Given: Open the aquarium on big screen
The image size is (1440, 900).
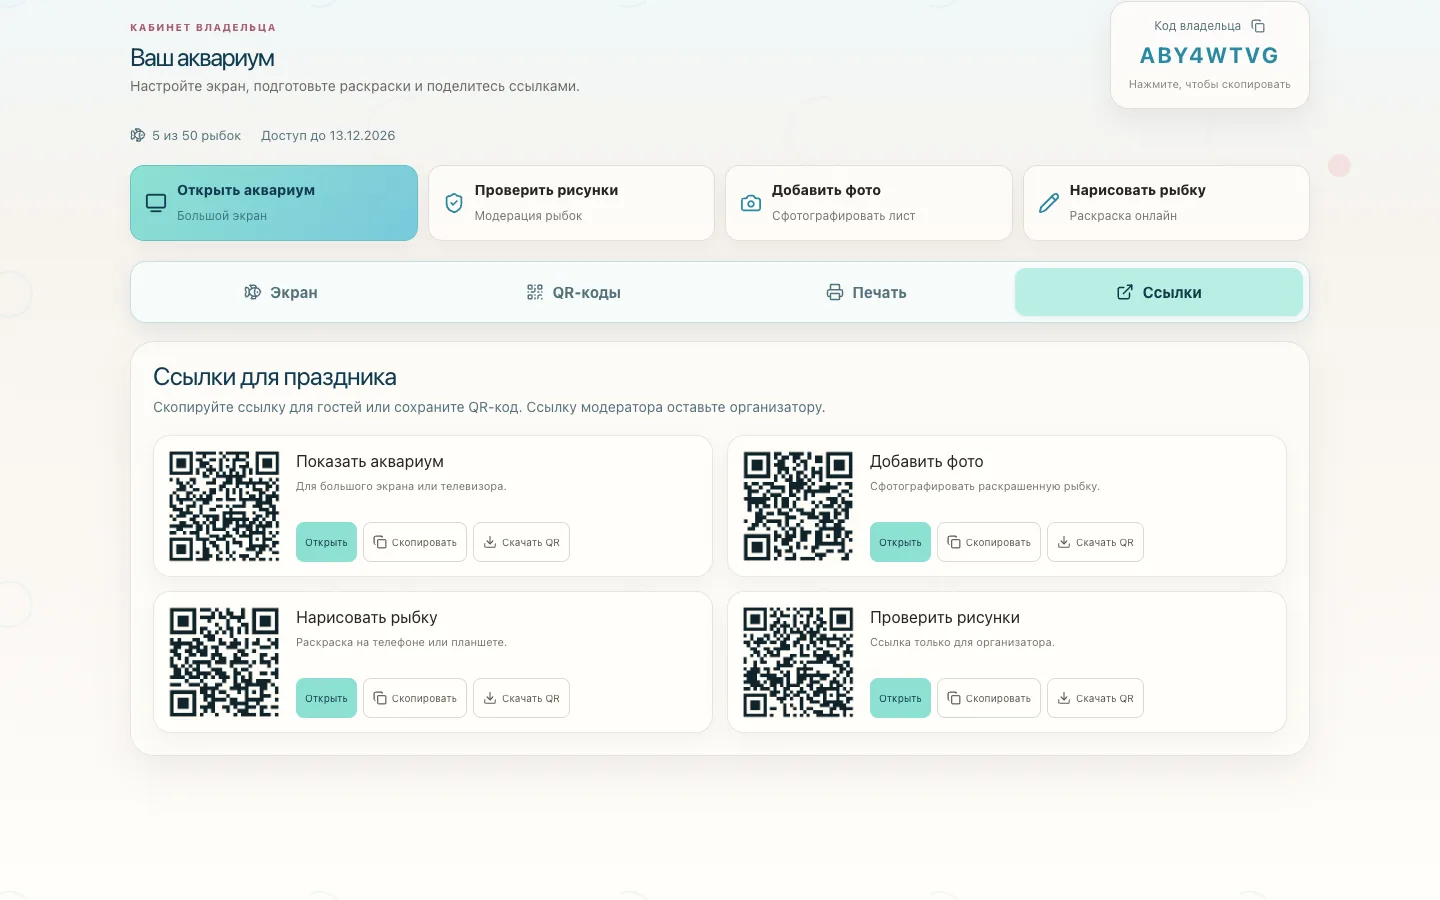Looking at the screenshot, I should [x=274, y=203].
